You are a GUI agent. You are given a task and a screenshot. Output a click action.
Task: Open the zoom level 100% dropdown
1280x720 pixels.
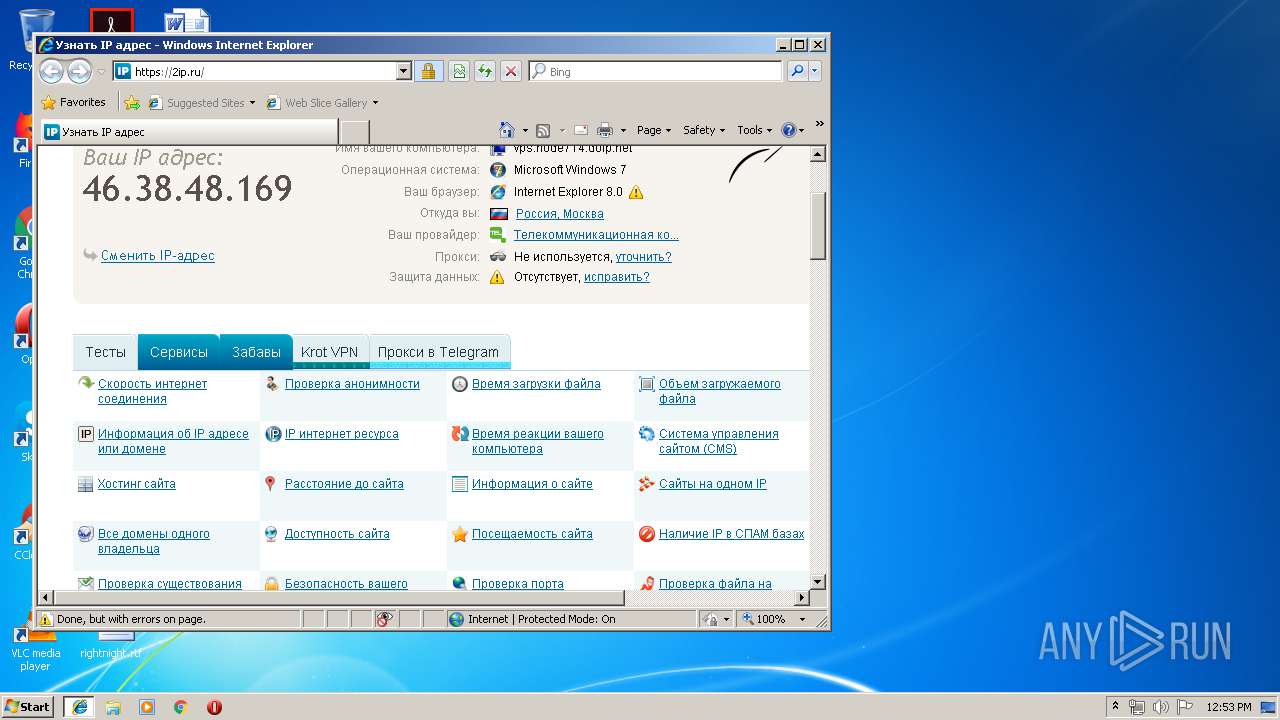click(x=802, y=619)
